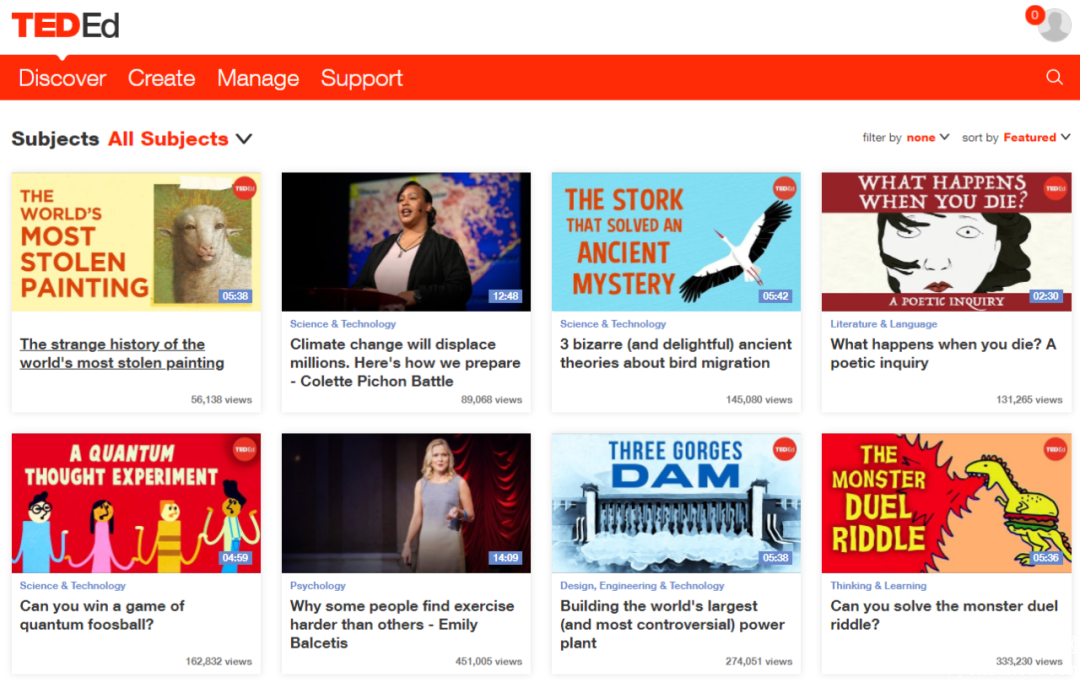Open 'Can you win a game of quantum foosball?' title
Screen dimensions: 1080x683
click(x=102, y=615)
